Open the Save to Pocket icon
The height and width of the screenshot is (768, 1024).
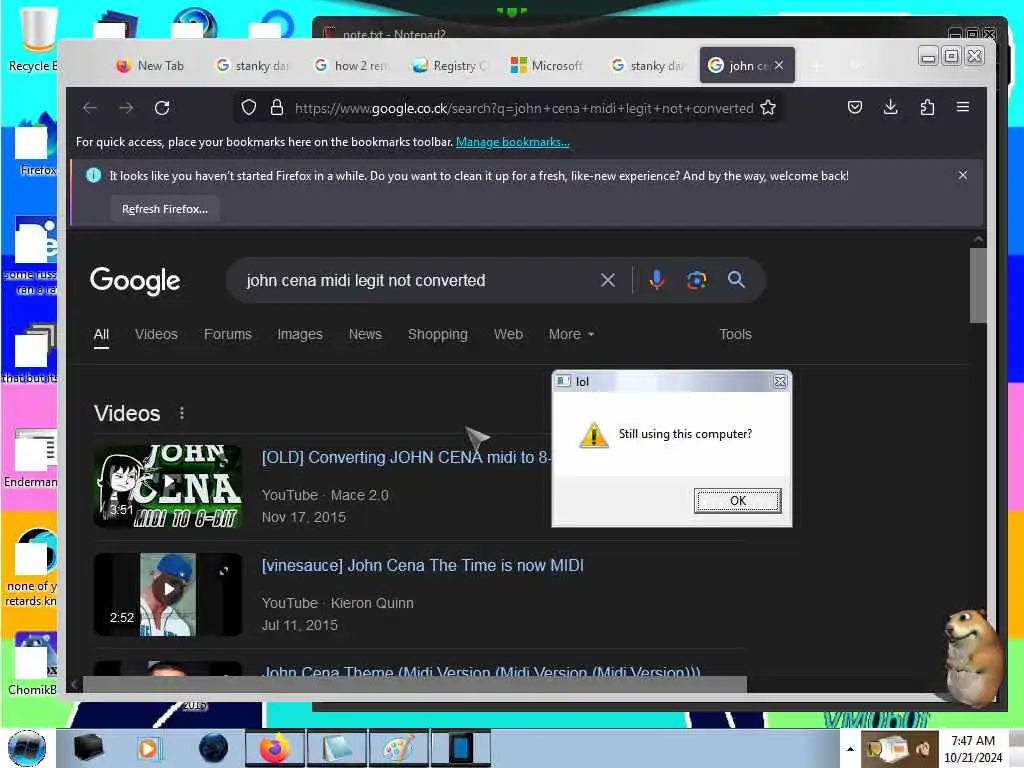855,108
